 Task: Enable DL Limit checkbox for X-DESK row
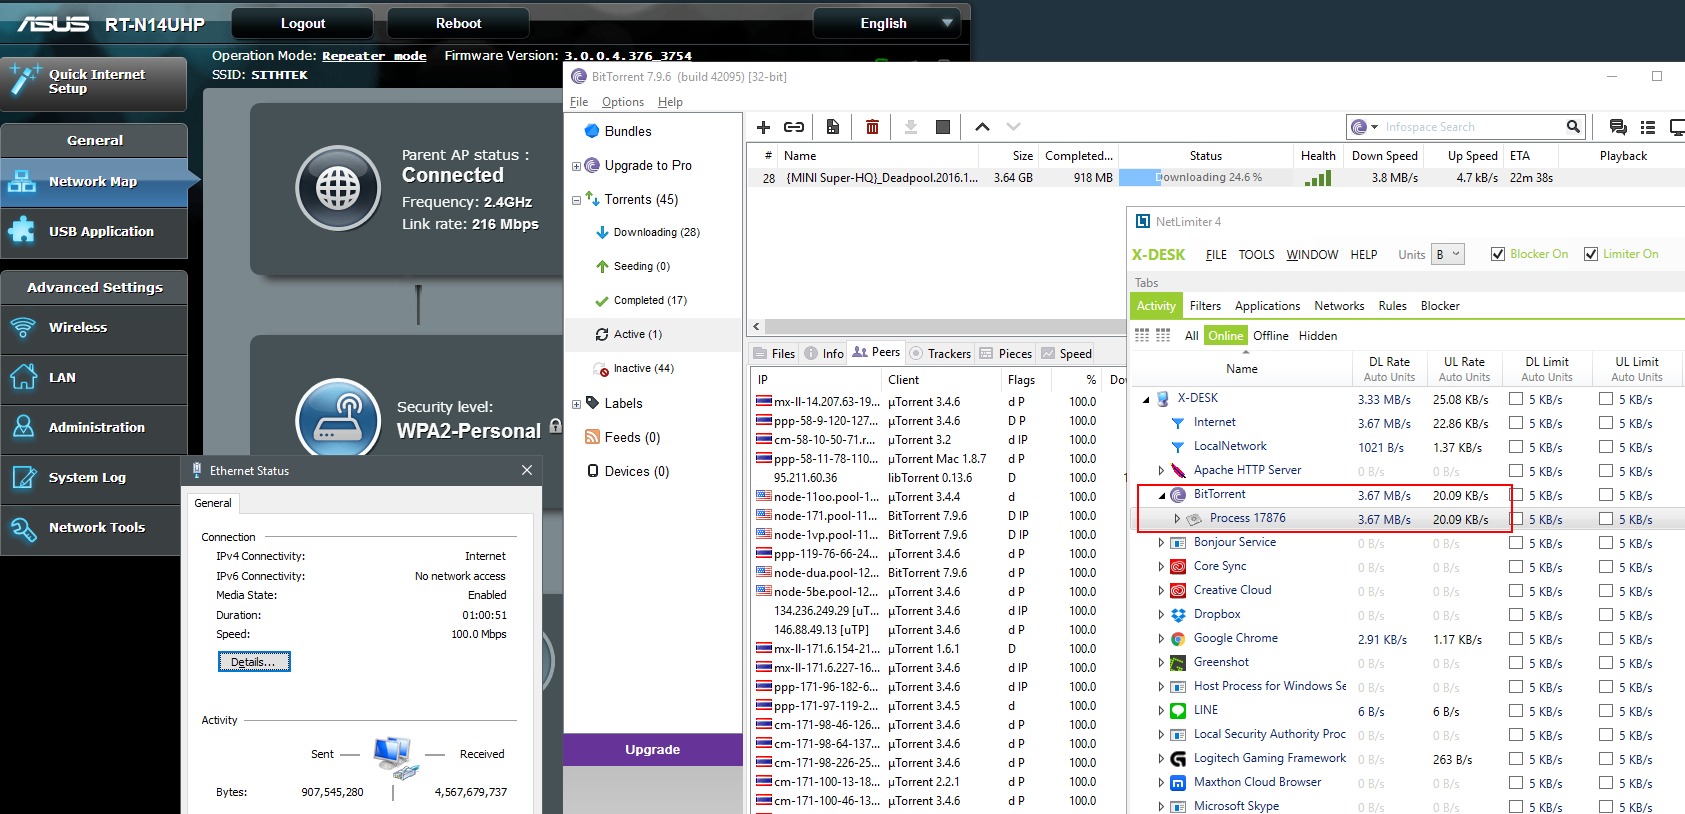(x=1516, y=399)
